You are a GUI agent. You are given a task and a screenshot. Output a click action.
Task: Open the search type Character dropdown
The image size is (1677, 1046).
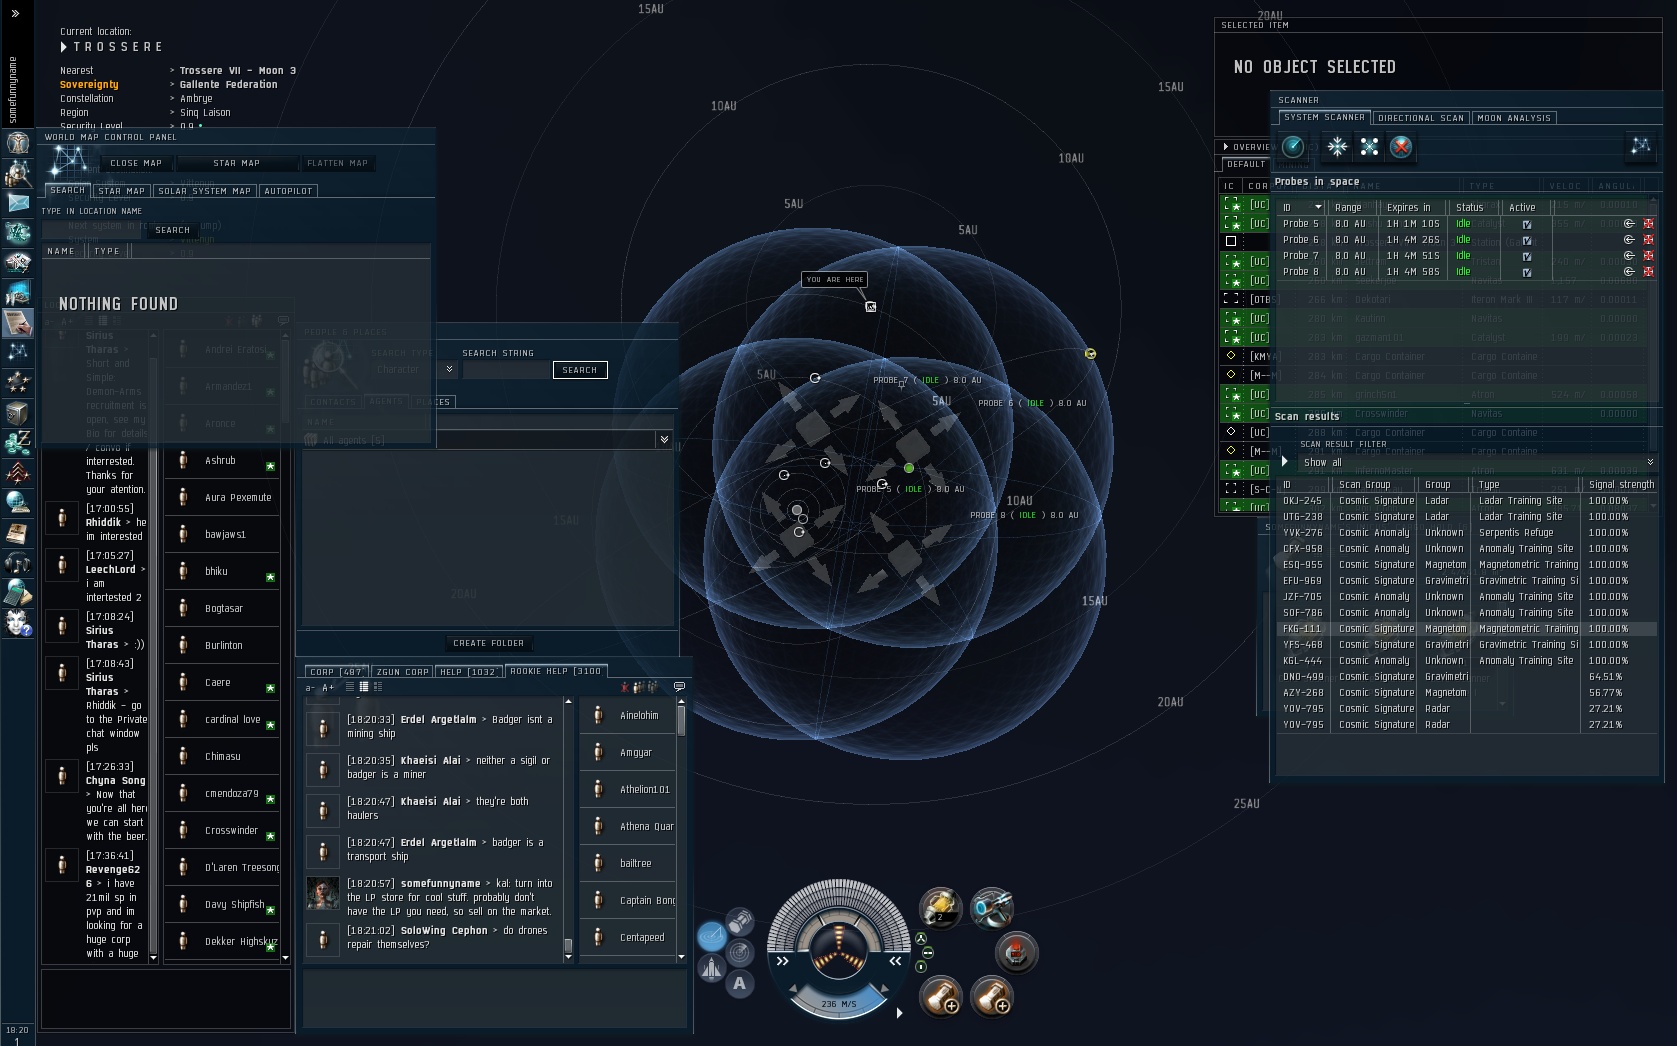(x=450, y=369)
